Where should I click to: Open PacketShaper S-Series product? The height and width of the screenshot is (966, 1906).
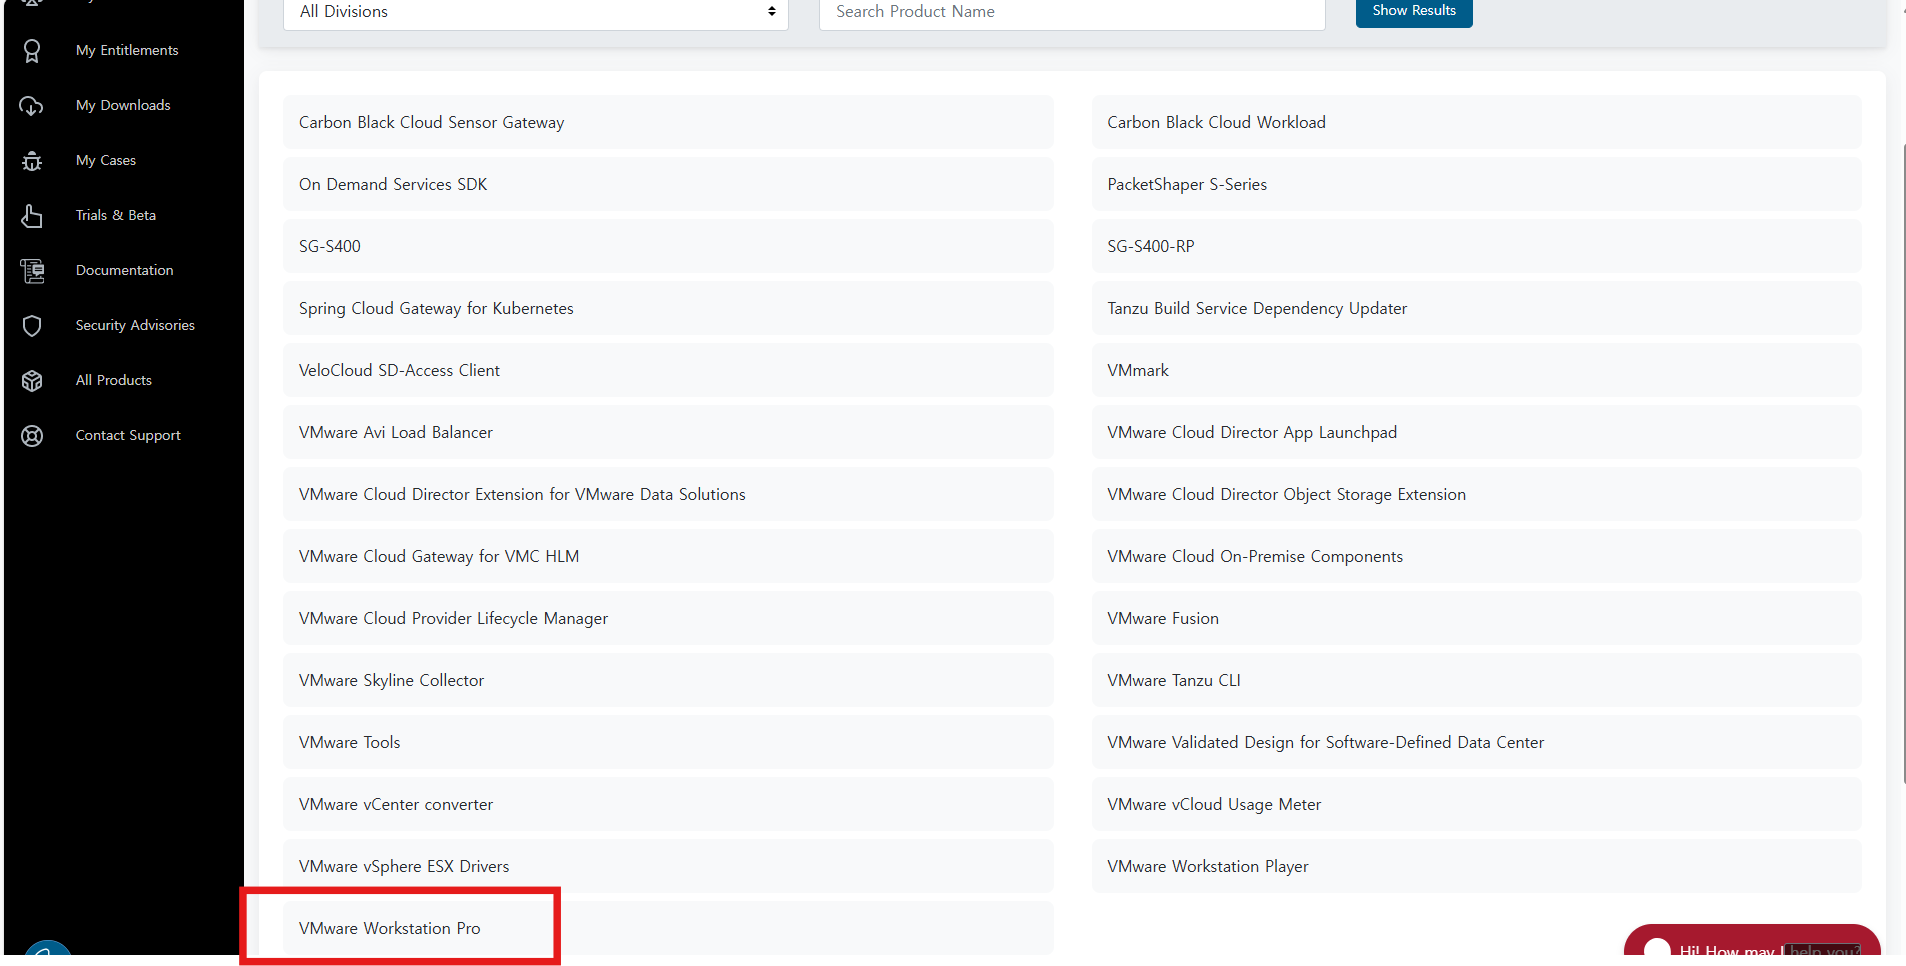(1476, 184)
